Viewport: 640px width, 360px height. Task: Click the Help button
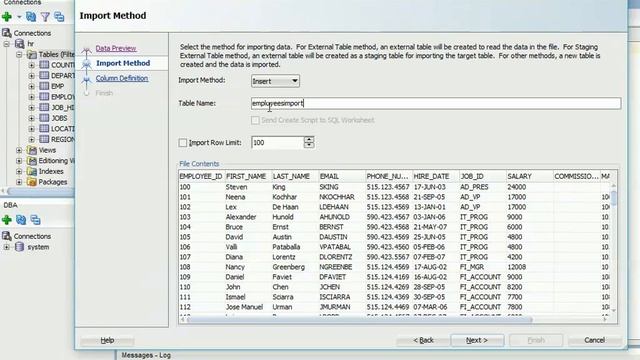click(107, 340)
